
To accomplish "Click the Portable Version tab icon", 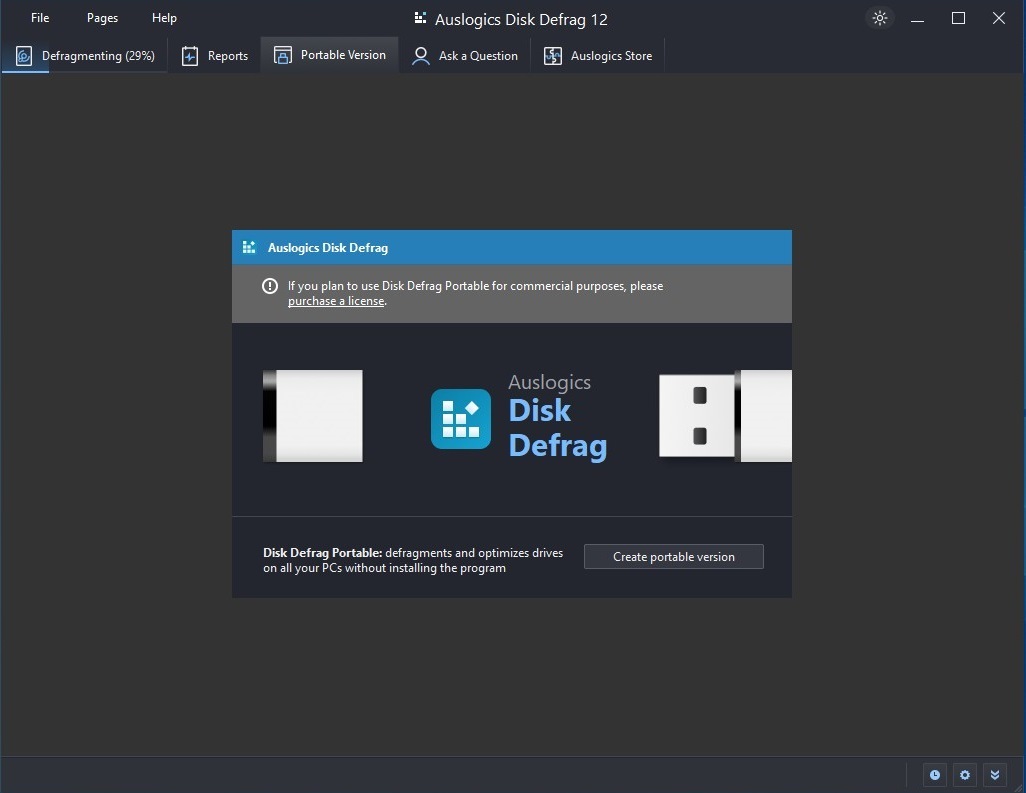I will pos(283,55).
